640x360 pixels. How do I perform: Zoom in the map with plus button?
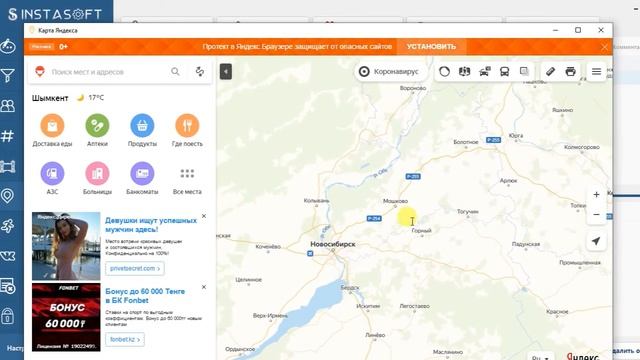596,195
